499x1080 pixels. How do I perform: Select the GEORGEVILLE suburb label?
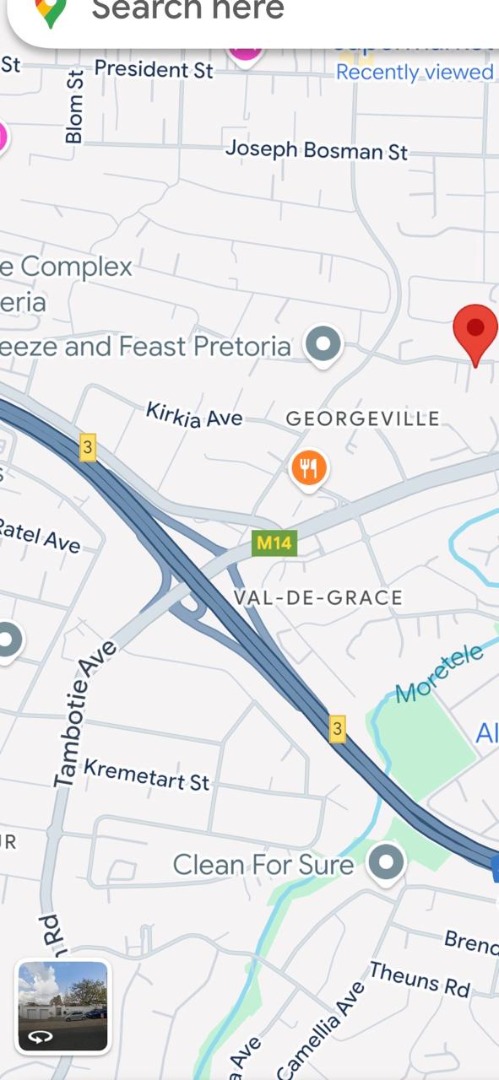pos(363,419)
